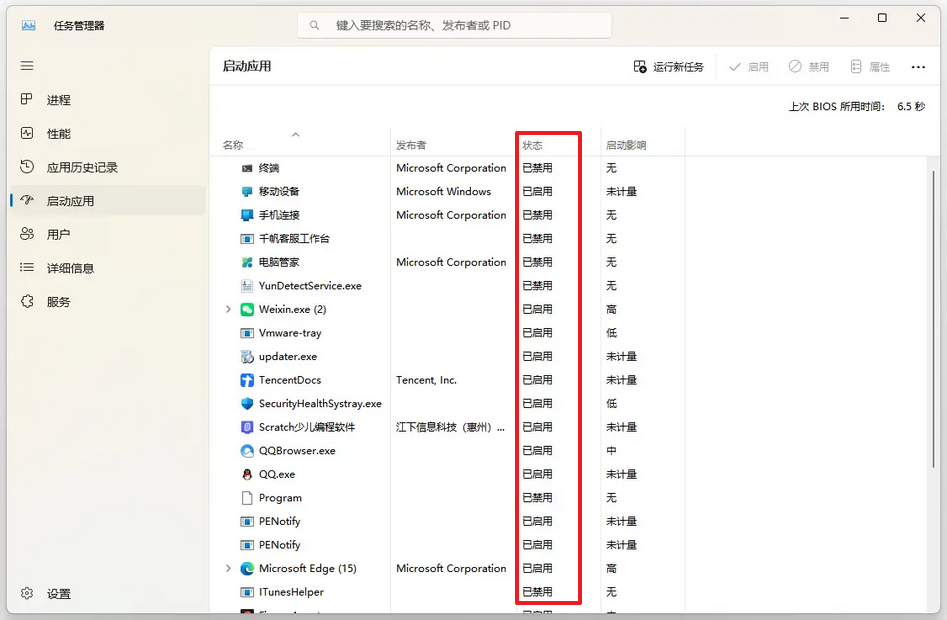This screenshot has height=620, width=947.
Task: Click 中 impact value of QQBrowser.exe
Action: click(611, 450)
